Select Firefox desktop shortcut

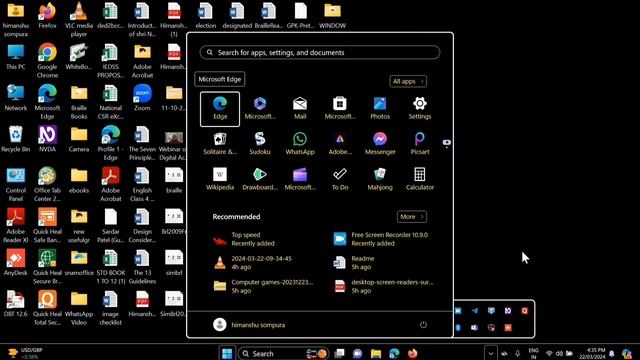[x=47, y=16]
